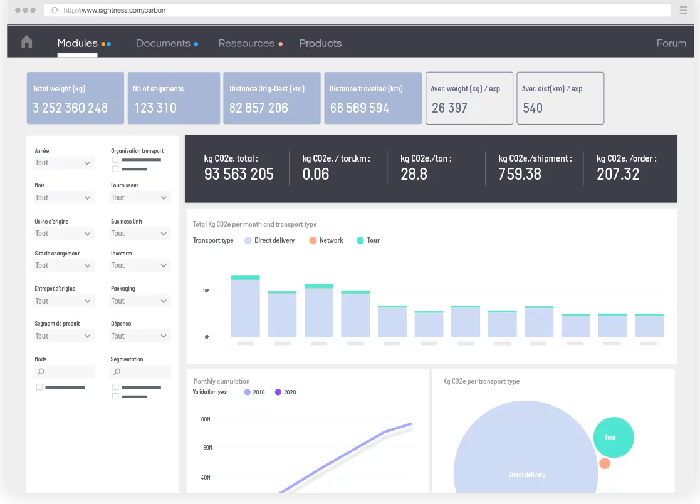Expand the Fournisseur dropdown
The image size is (700, 504).
(x=140, y=198)
